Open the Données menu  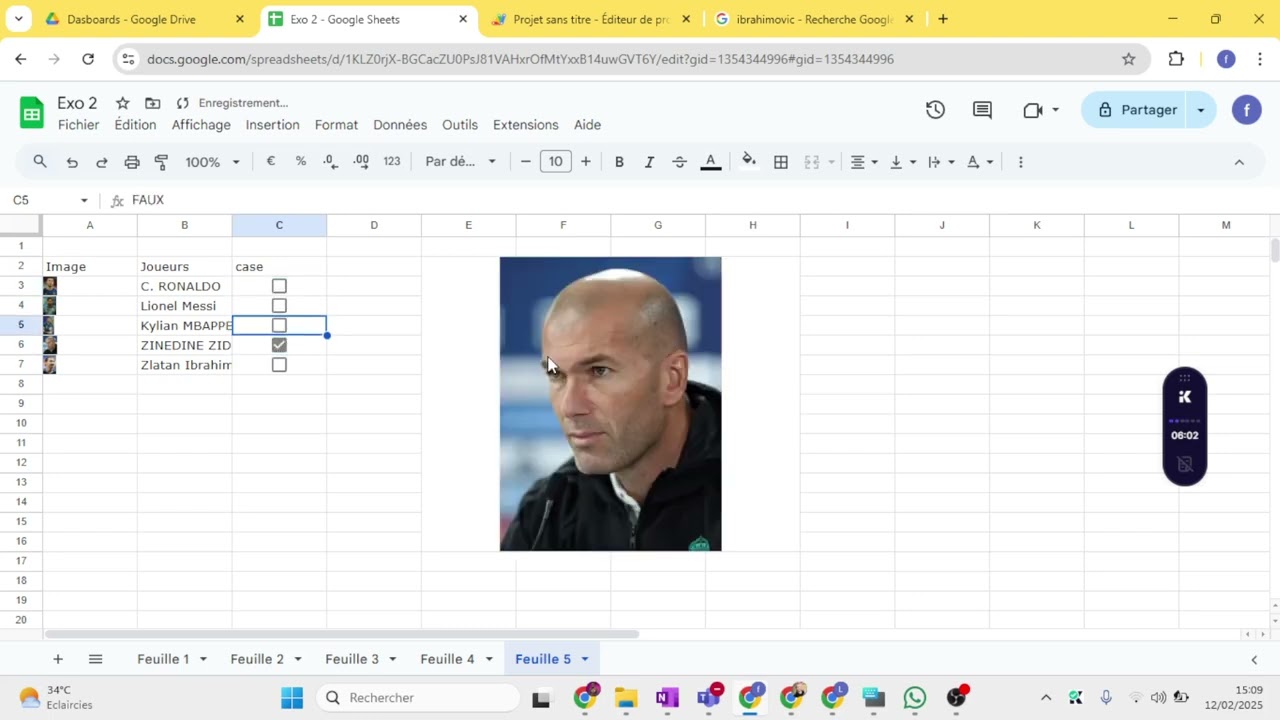pyautogui.click(x=400, y=125)
